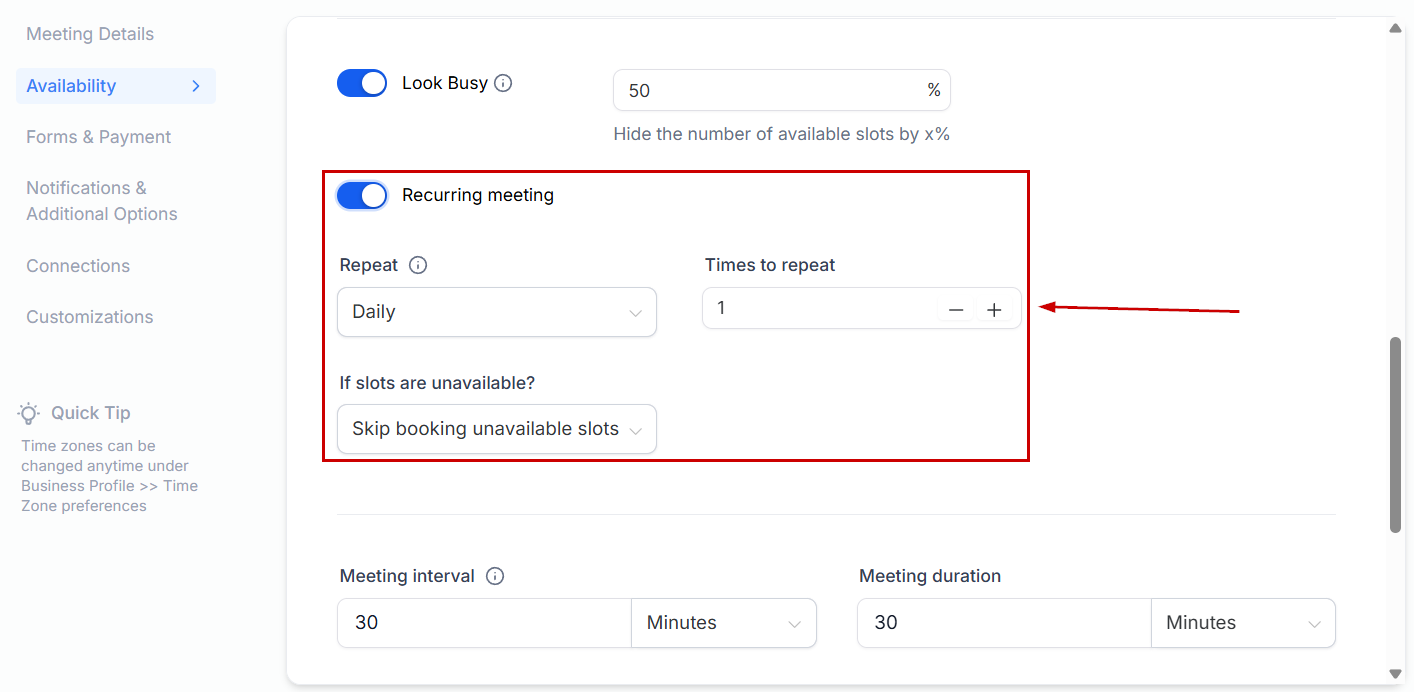Viewport: 1414px width, 692px height.
Task: Click the plus icon in Times to repeat
Action: 994,310
